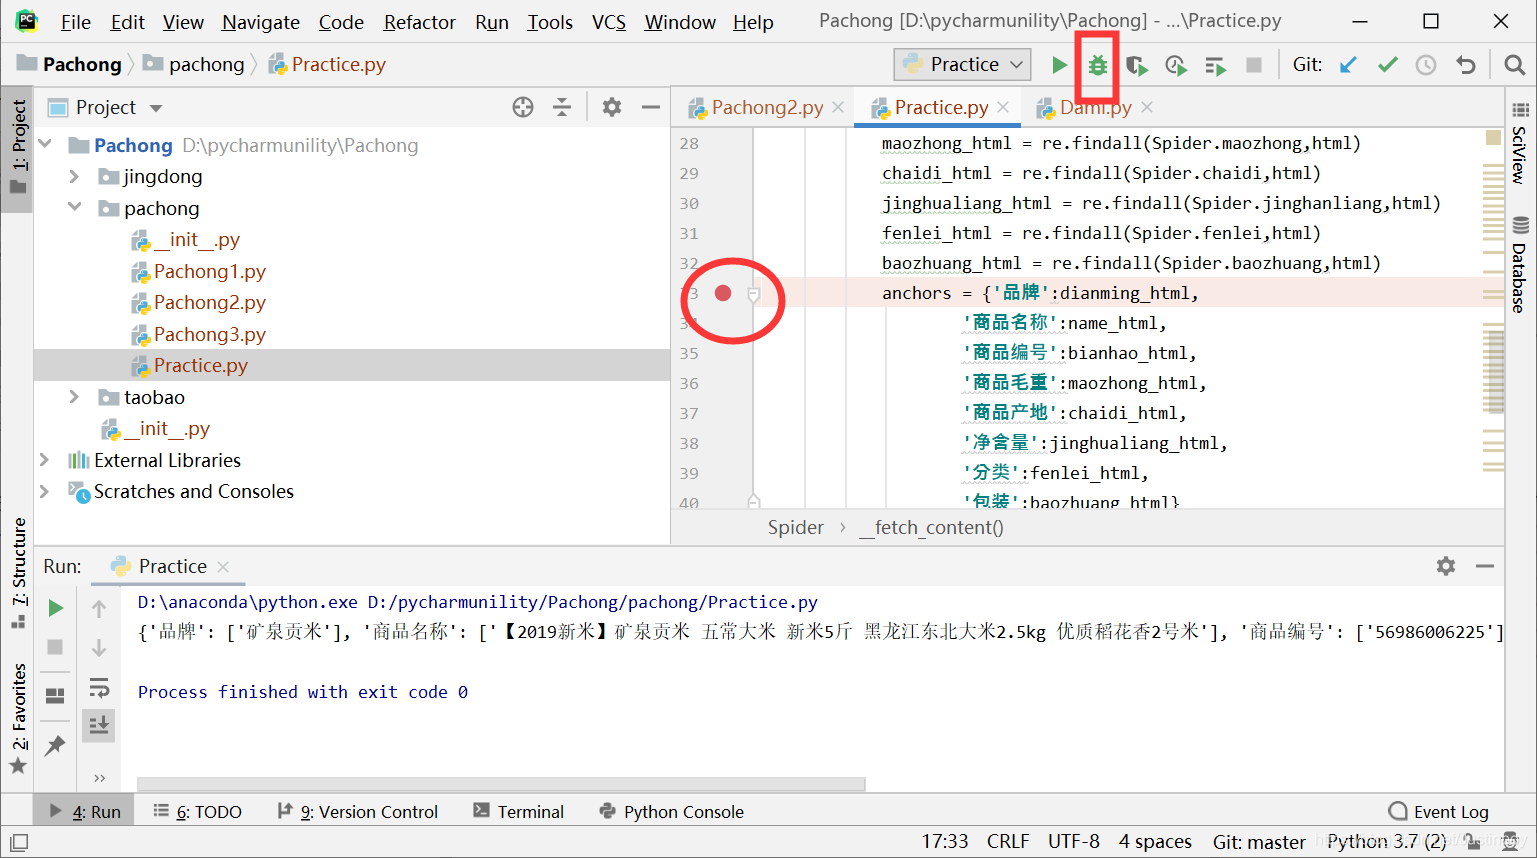Open Database side panel

pos(1520,264)
